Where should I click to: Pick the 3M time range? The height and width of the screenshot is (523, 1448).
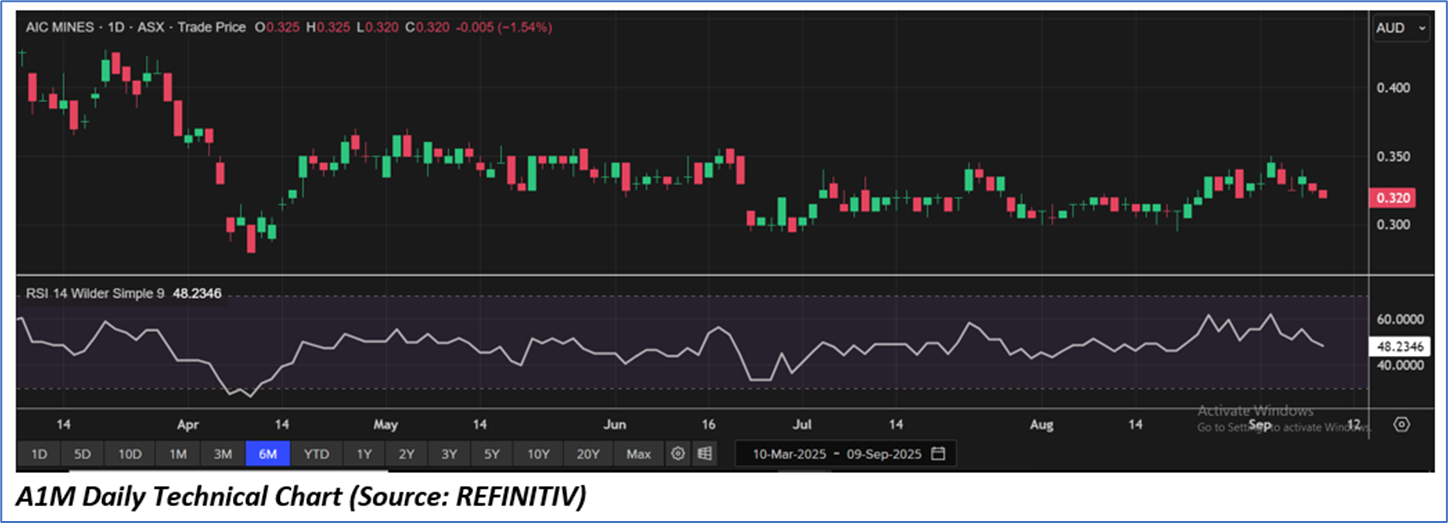coord(223,454)
